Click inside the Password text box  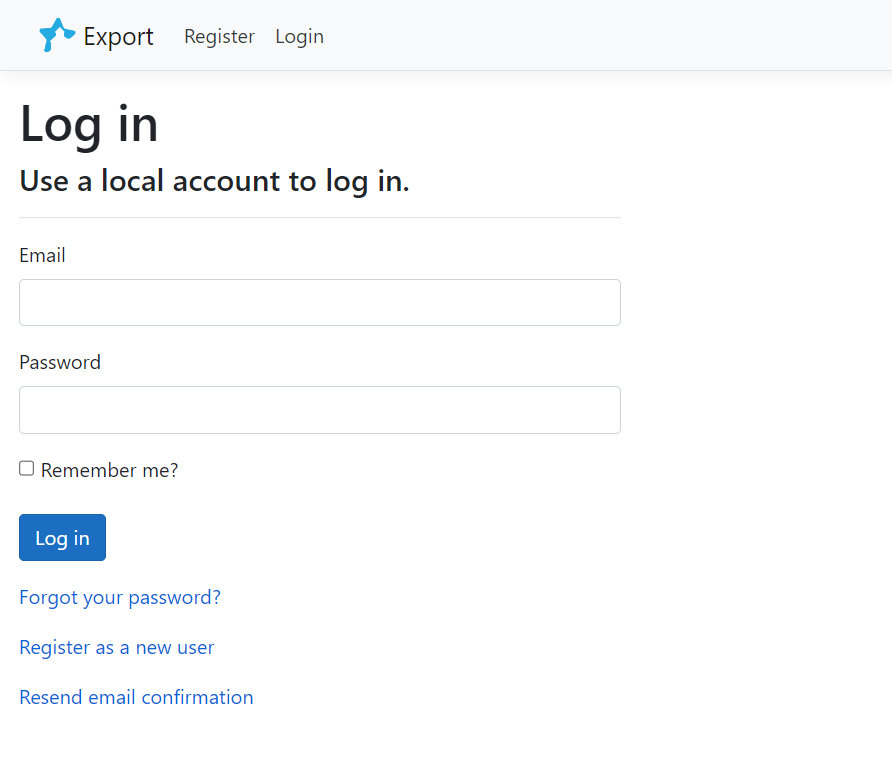tap(319, 410)
